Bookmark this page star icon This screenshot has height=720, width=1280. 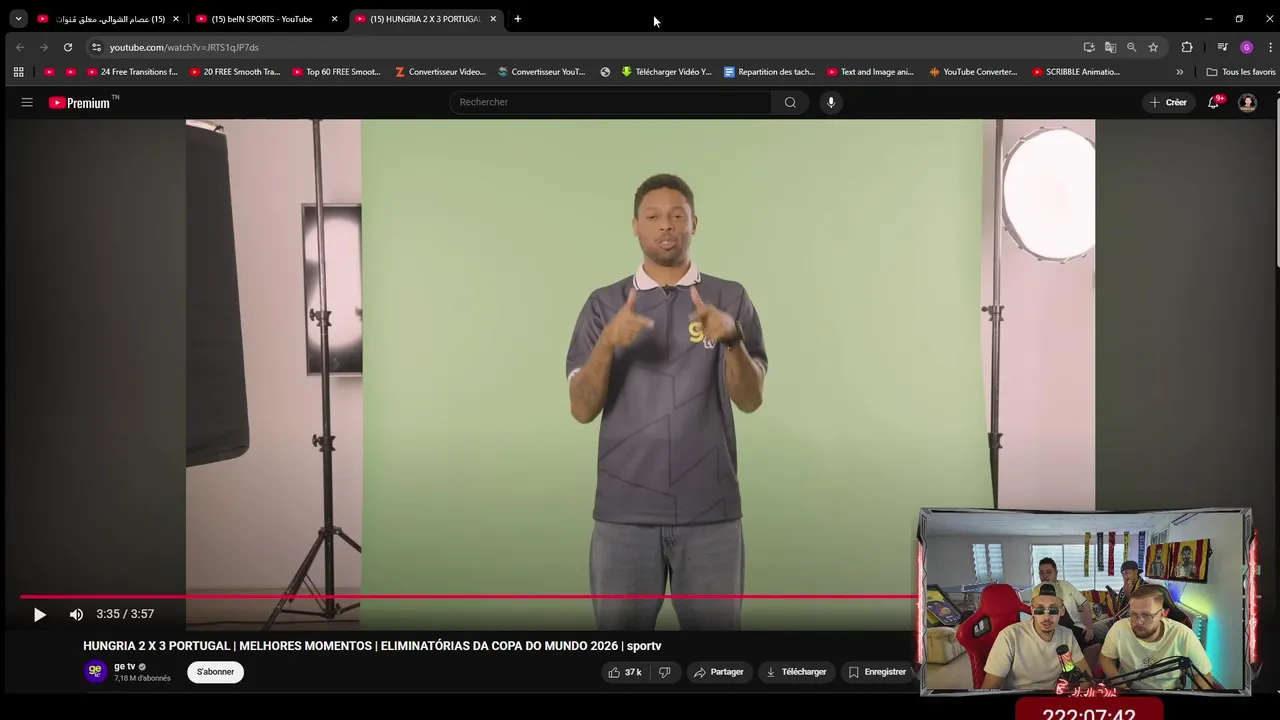(x=1153, y=47)
